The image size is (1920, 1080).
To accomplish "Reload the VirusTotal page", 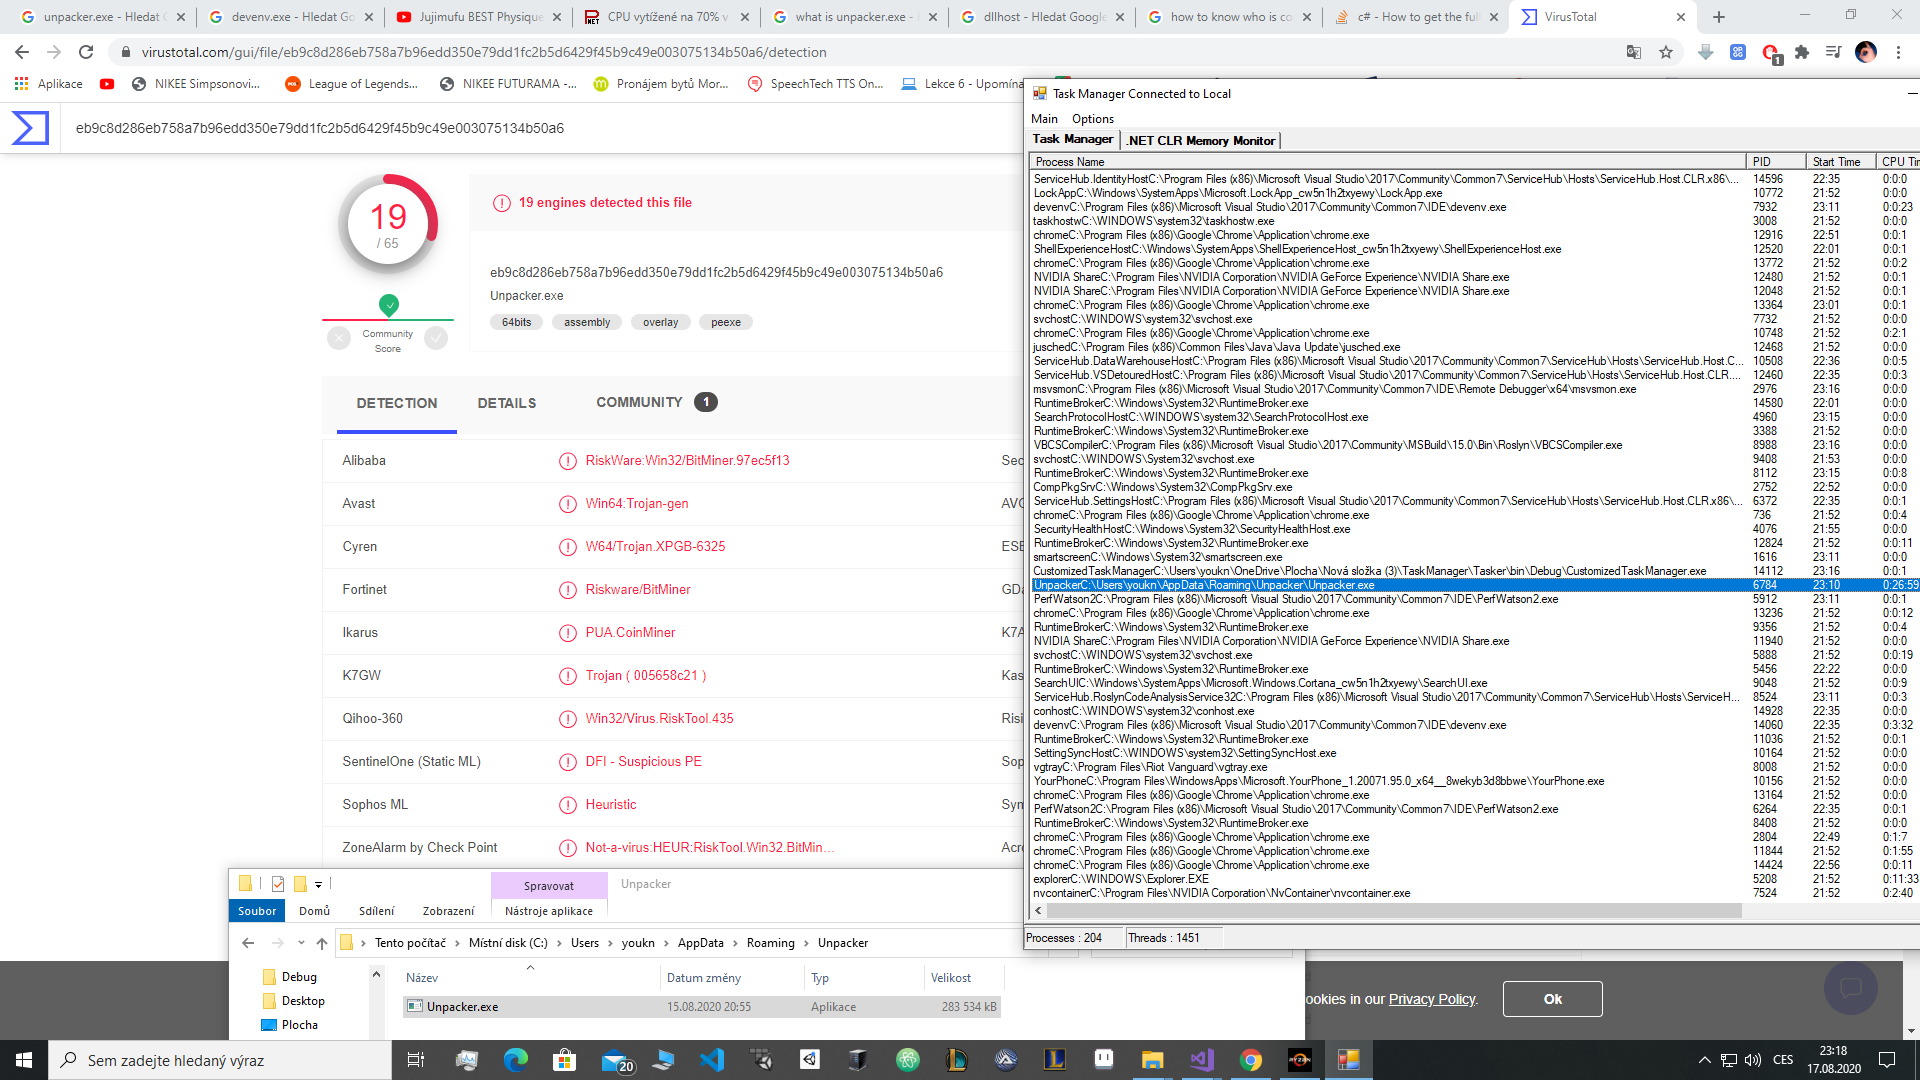I will click(x=86, y=52).
